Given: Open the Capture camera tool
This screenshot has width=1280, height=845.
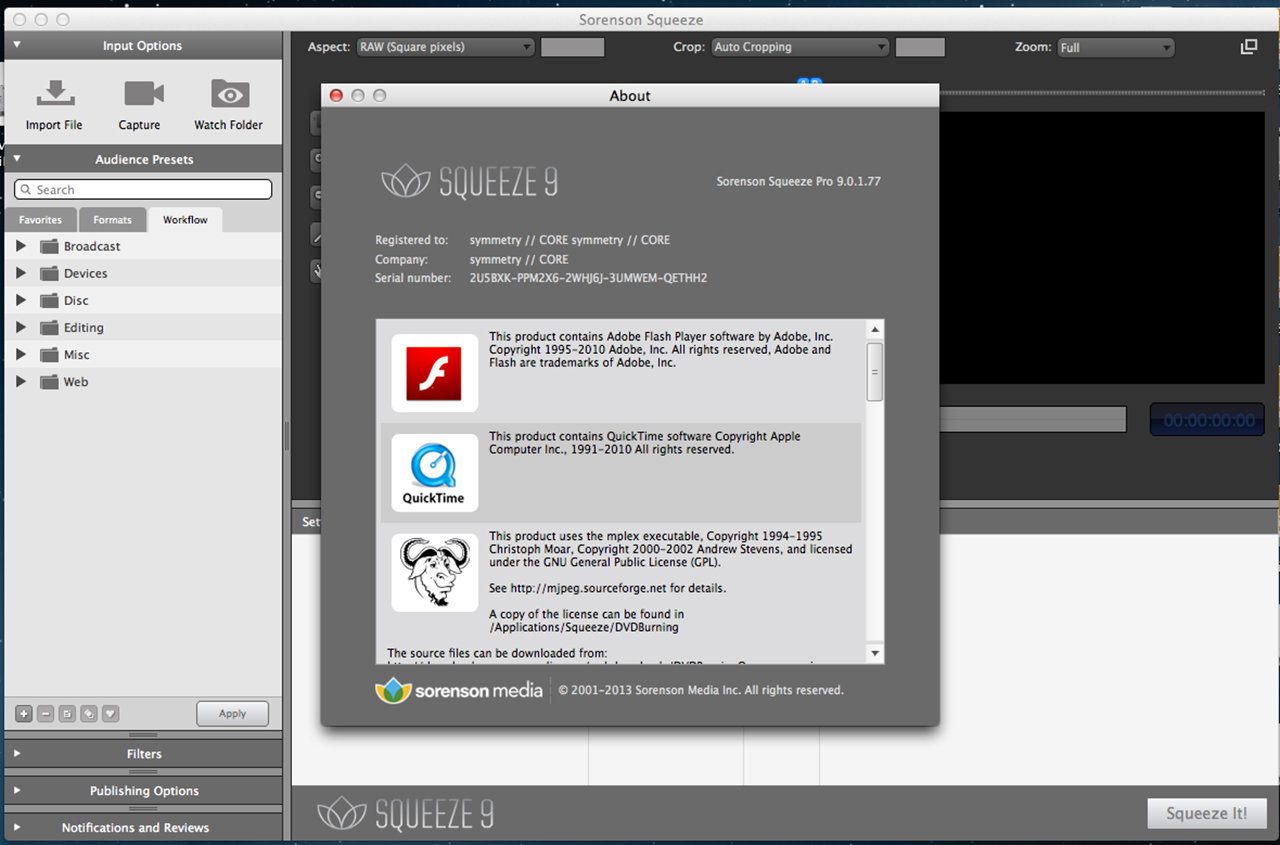Looking at the screenshot, I should coord(143,94).
